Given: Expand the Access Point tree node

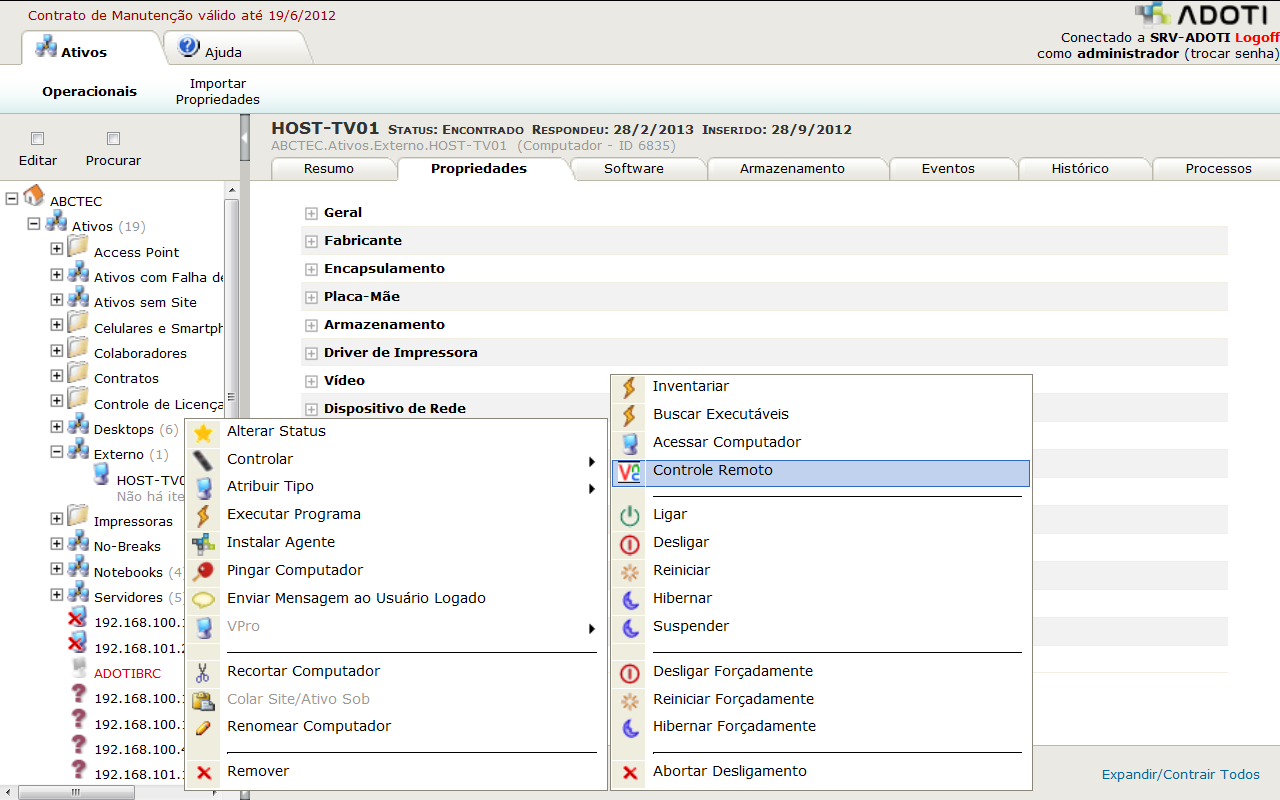Looking at the screenshot, I should pos(56,248).
